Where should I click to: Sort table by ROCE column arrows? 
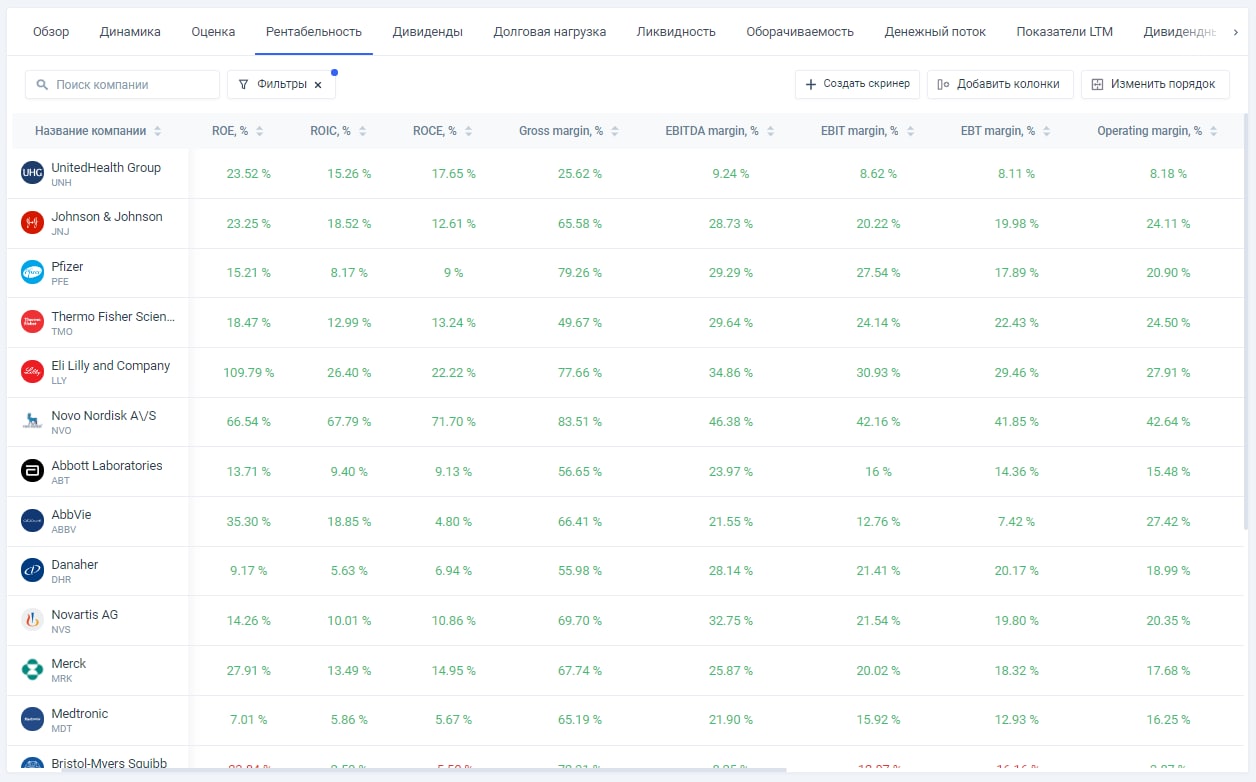point(469,131)
